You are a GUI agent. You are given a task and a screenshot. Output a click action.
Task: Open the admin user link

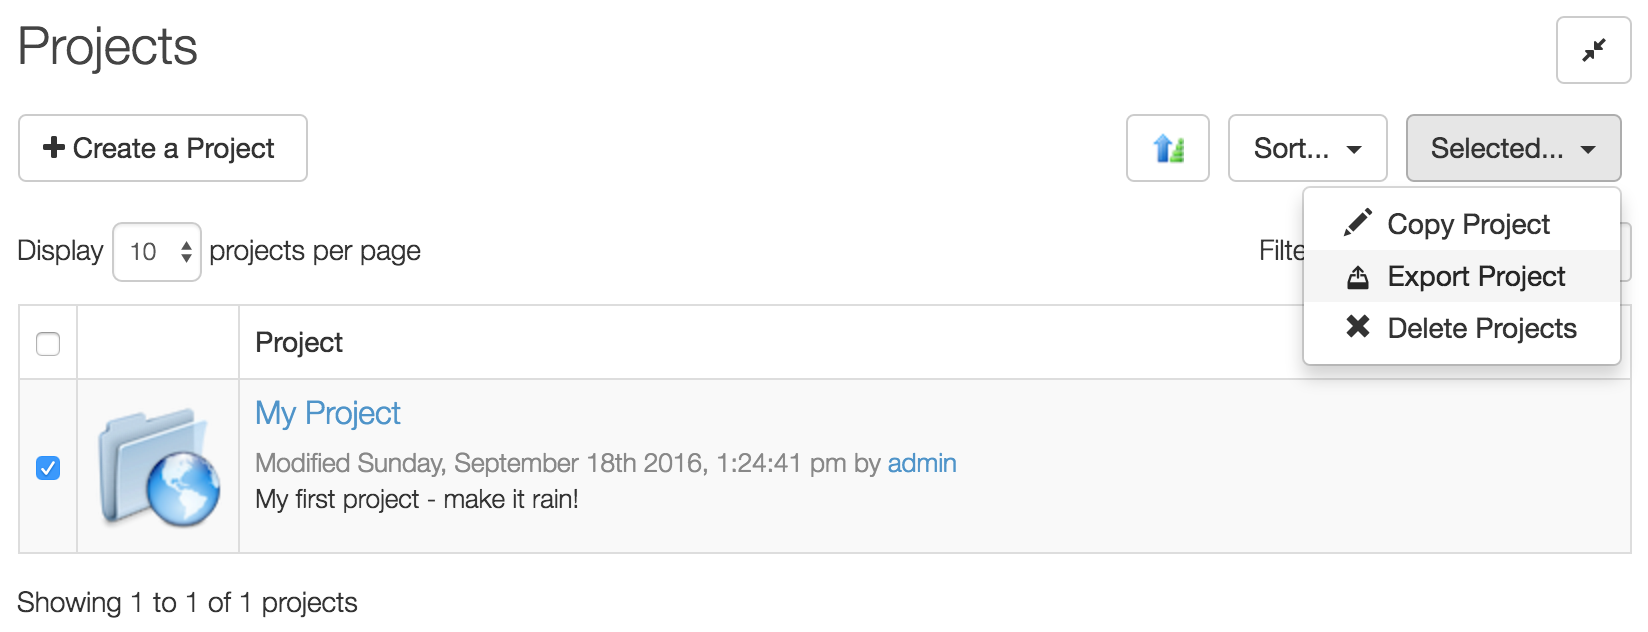(x=922, y=463)
